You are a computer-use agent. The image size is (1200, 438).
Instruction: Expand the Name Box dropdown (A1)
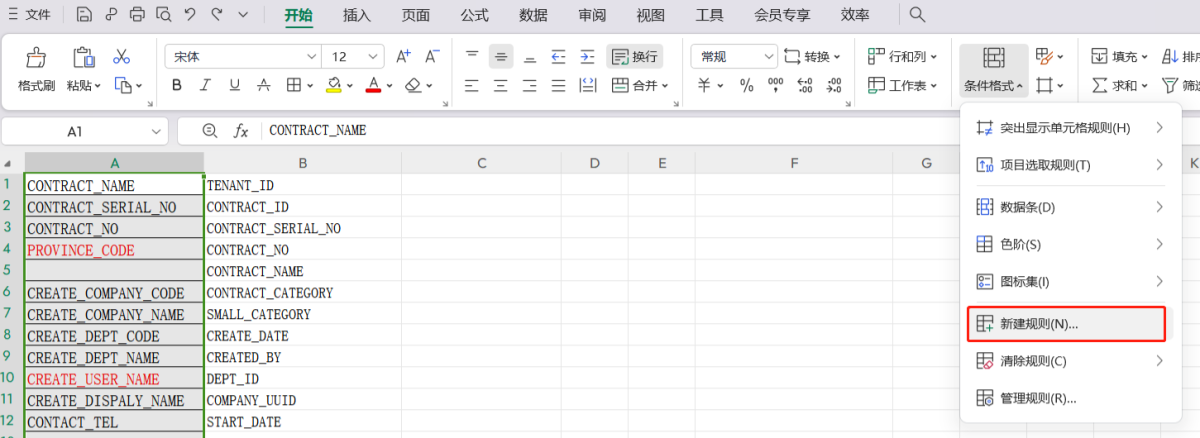157,131
